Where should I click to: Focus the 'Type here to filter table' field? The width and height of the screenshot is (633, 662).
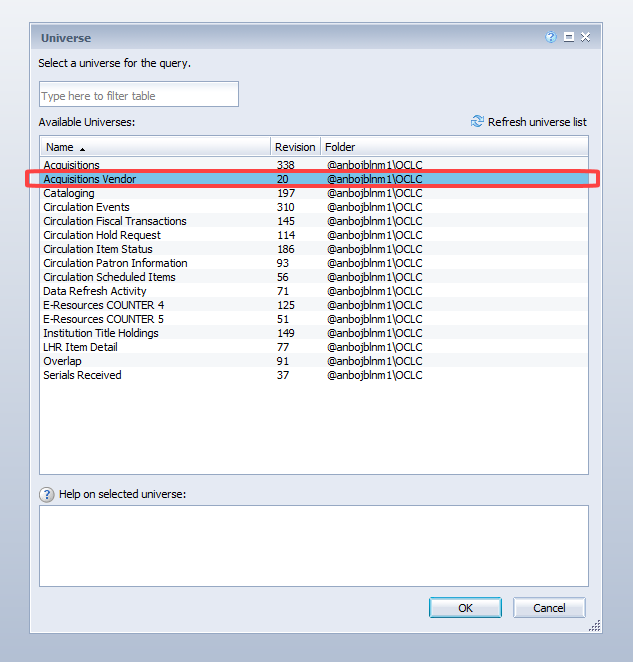(x=139, y=94)
